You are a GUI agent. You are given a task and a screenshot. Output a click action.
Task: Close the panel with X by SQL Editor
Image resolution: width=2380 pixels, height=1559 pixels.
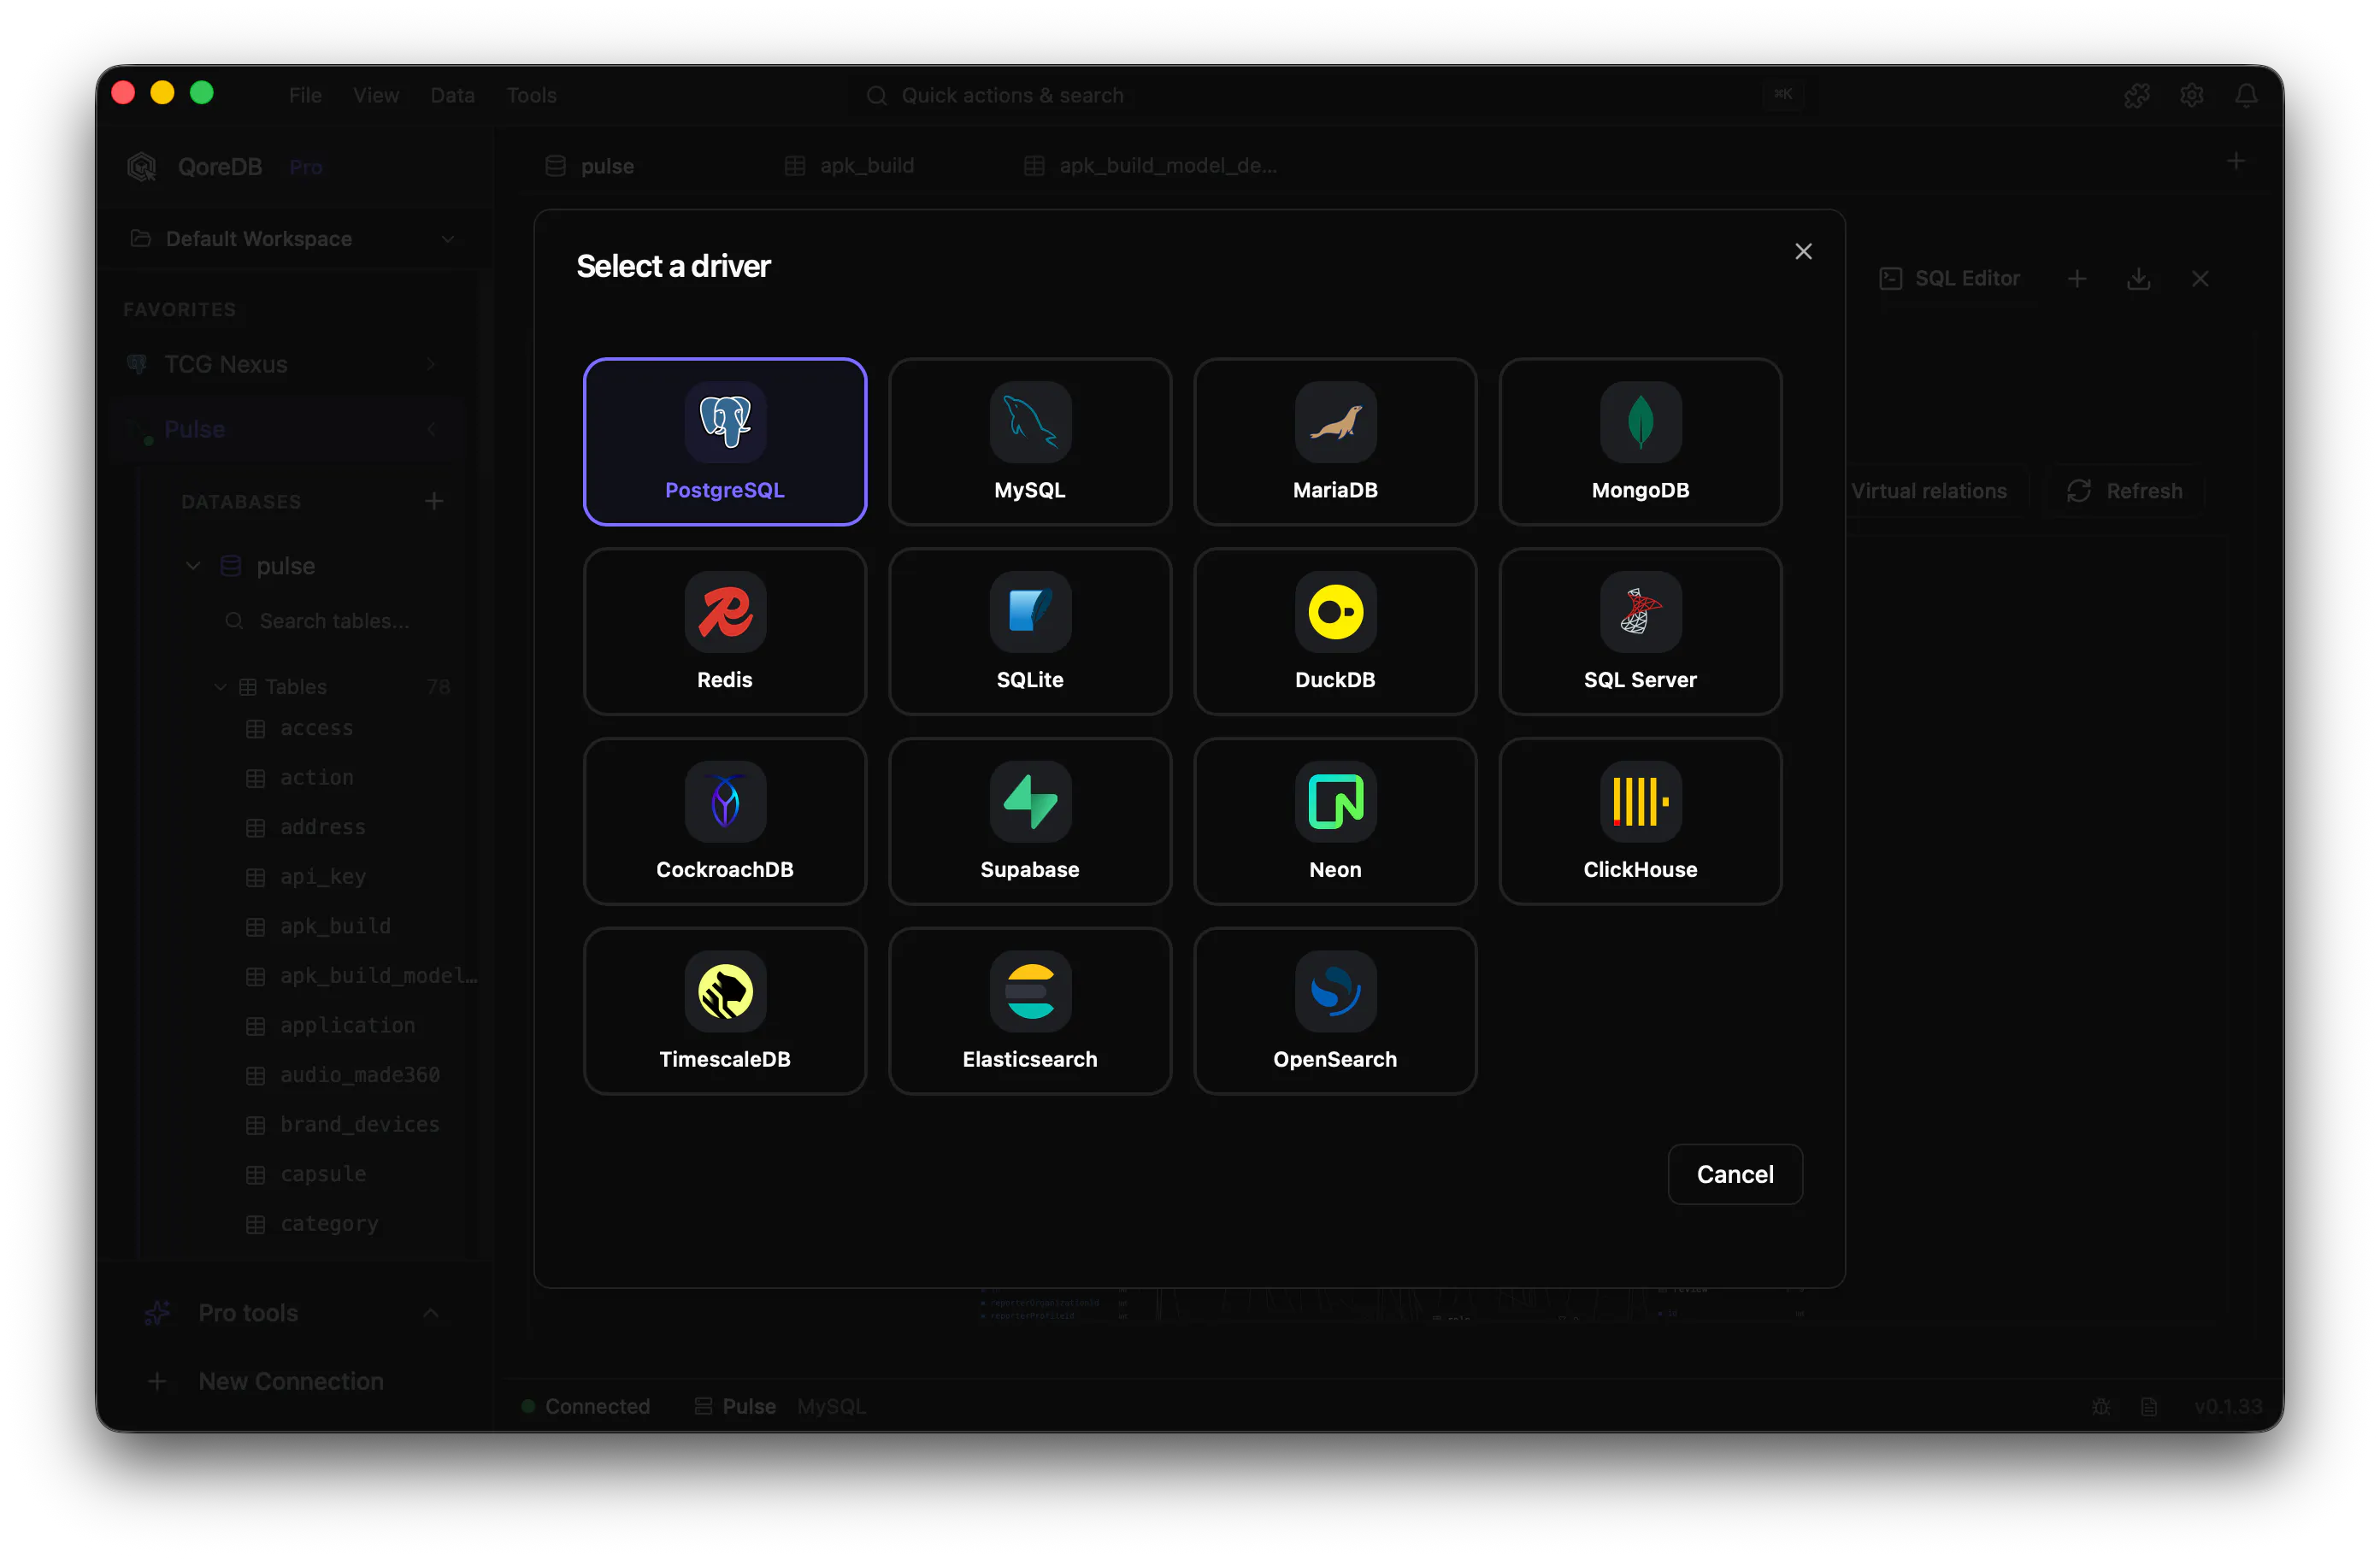pyautogui.click(x=2199, y=279)
